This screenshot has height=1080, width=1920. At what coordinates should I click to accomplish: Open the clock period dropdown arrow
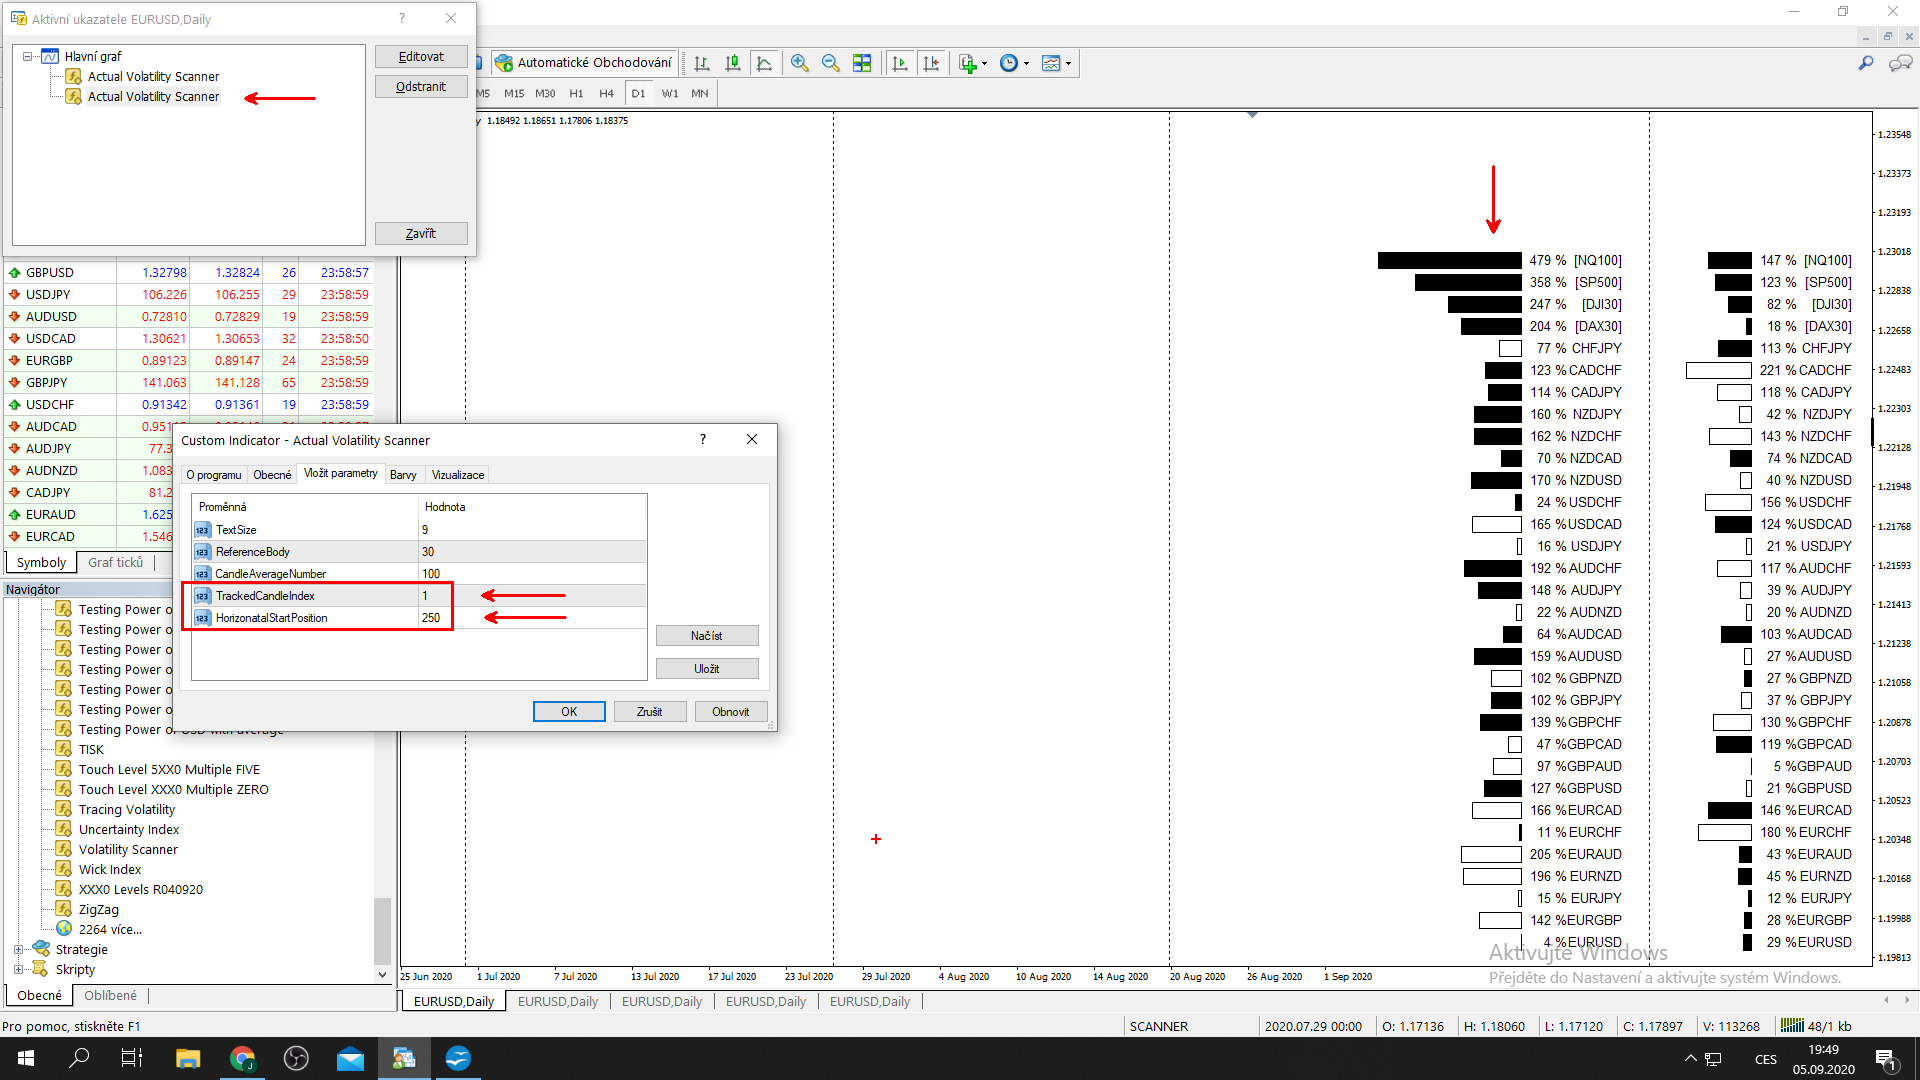coord(1028,62)
